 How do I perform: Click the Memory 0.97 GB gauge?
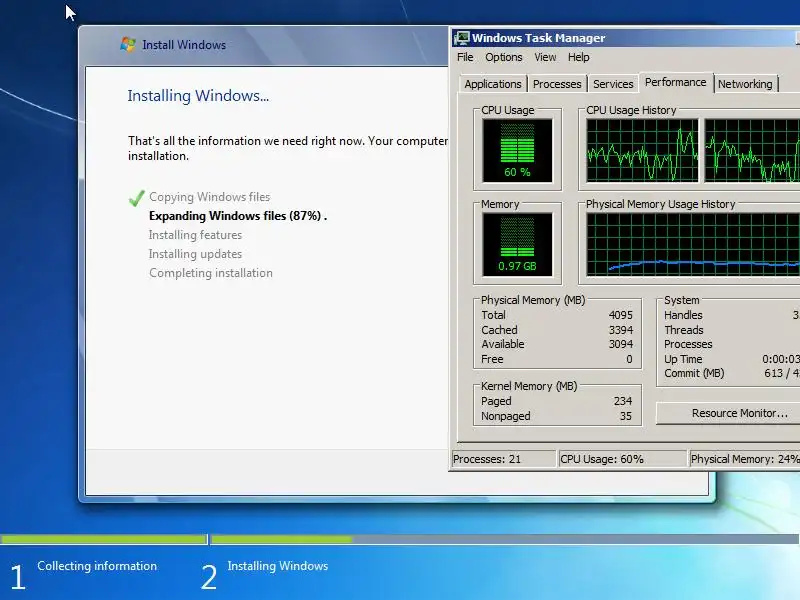pyautogui.click(x=517, y=244)
